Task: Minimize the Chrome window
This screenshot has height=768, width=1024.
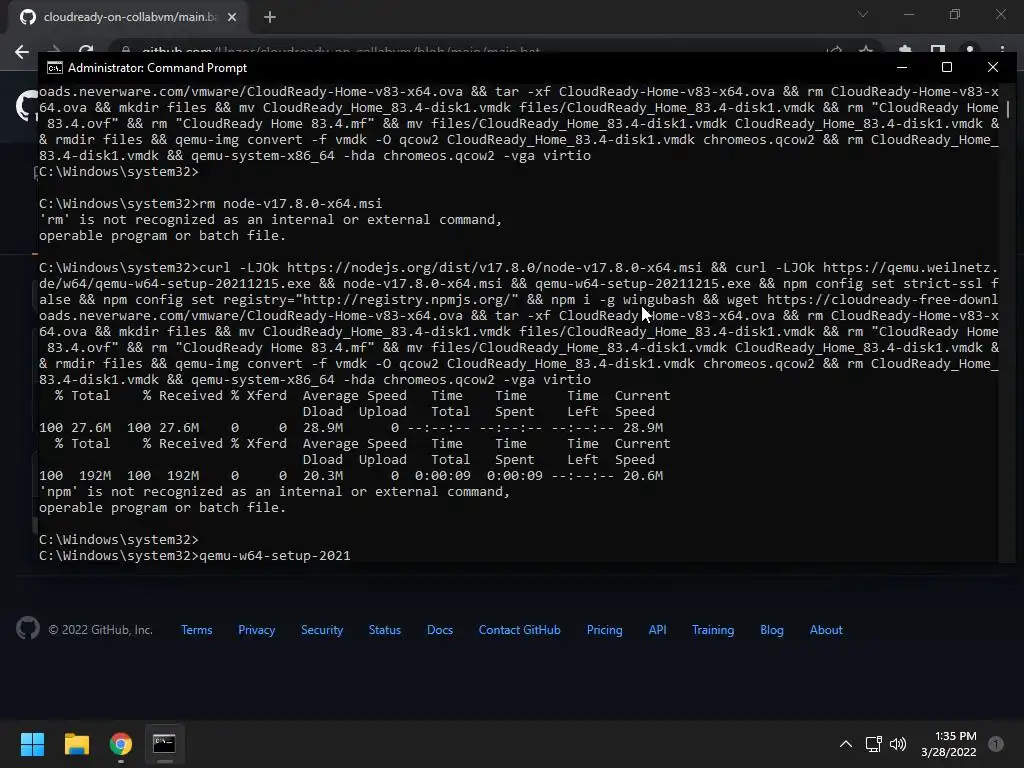Action: click(x=908, y=14)
